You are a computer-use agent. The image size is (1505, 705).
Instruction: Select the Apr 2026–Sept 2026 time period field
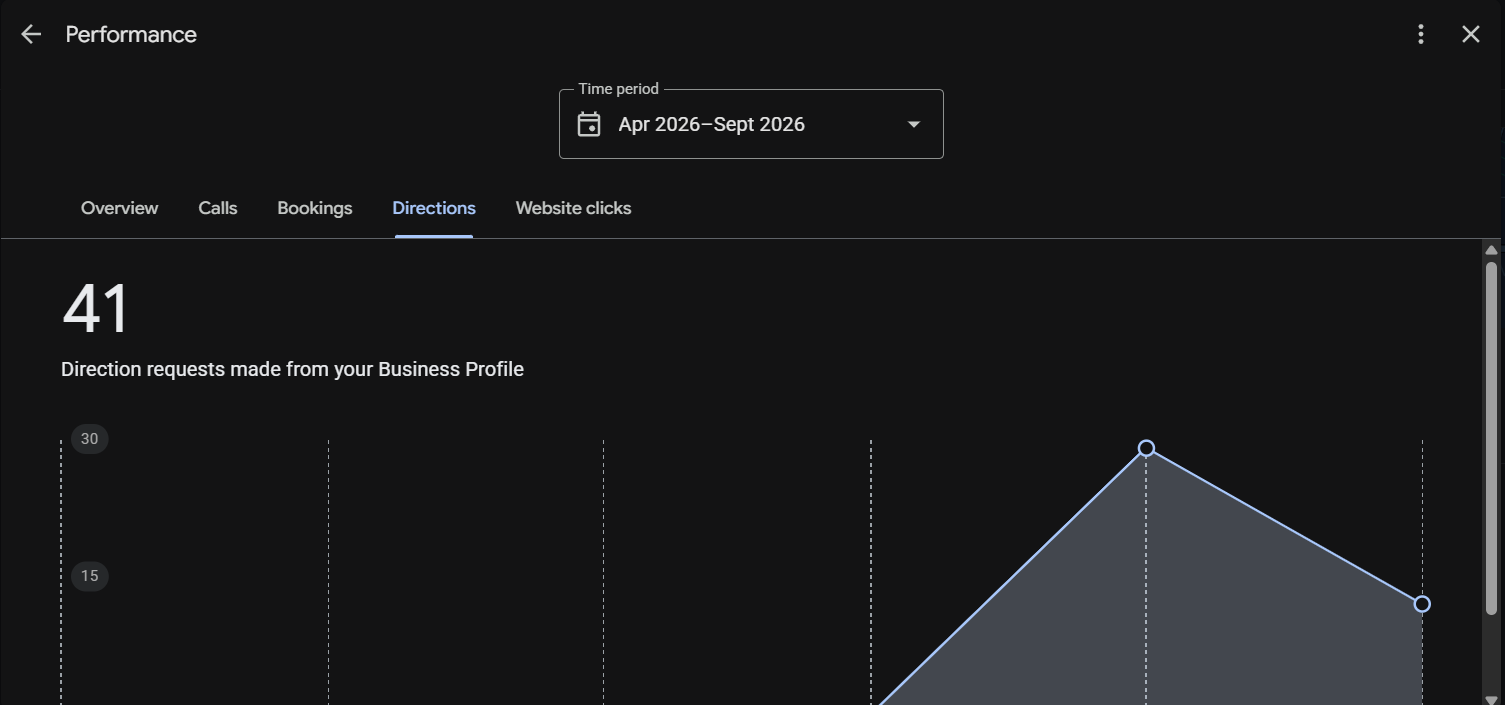[x=751, y=124]
